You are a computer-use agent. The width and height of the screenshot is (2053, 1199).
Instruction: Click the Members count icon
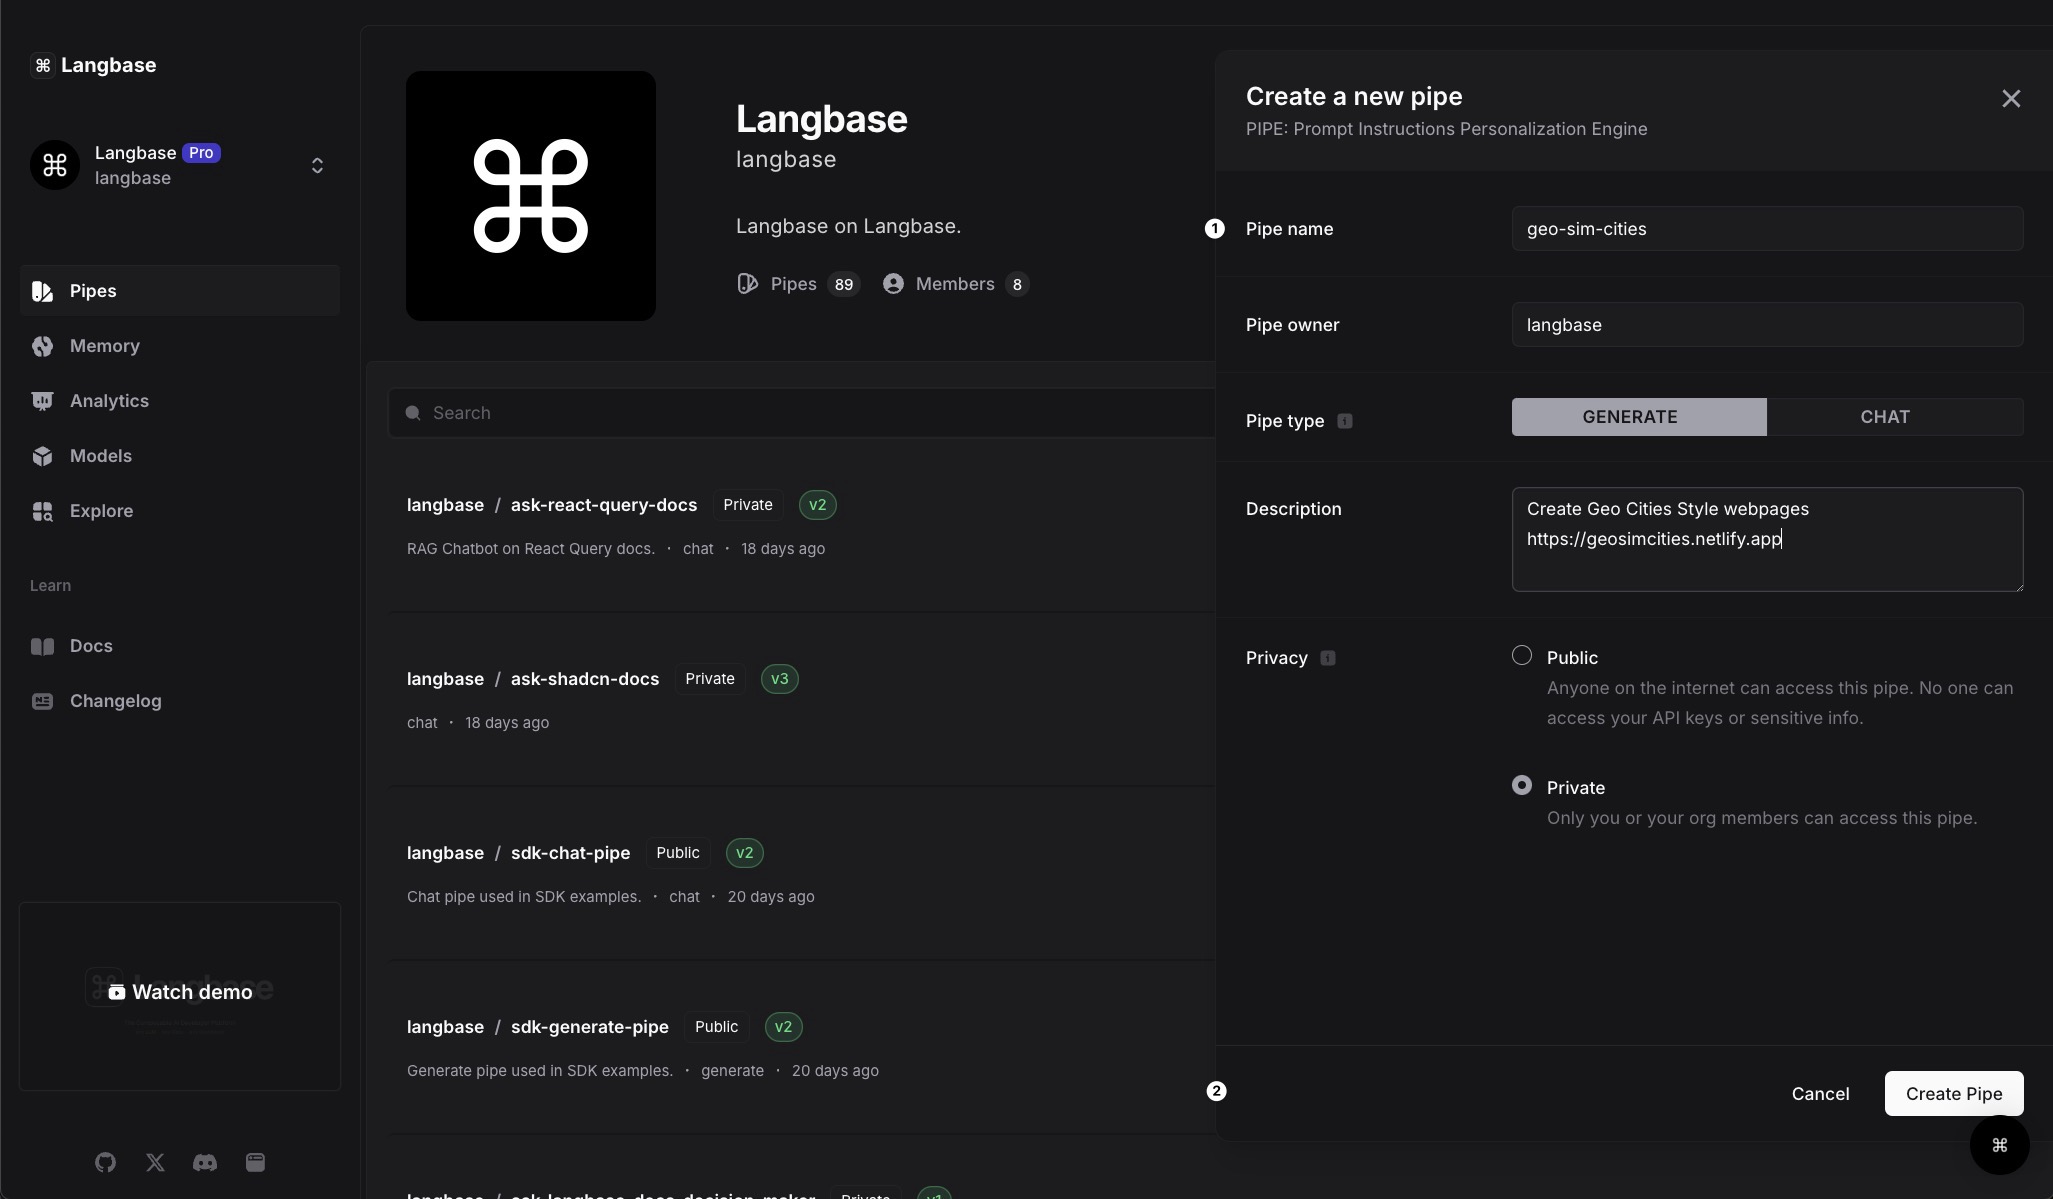pos(893,284)
